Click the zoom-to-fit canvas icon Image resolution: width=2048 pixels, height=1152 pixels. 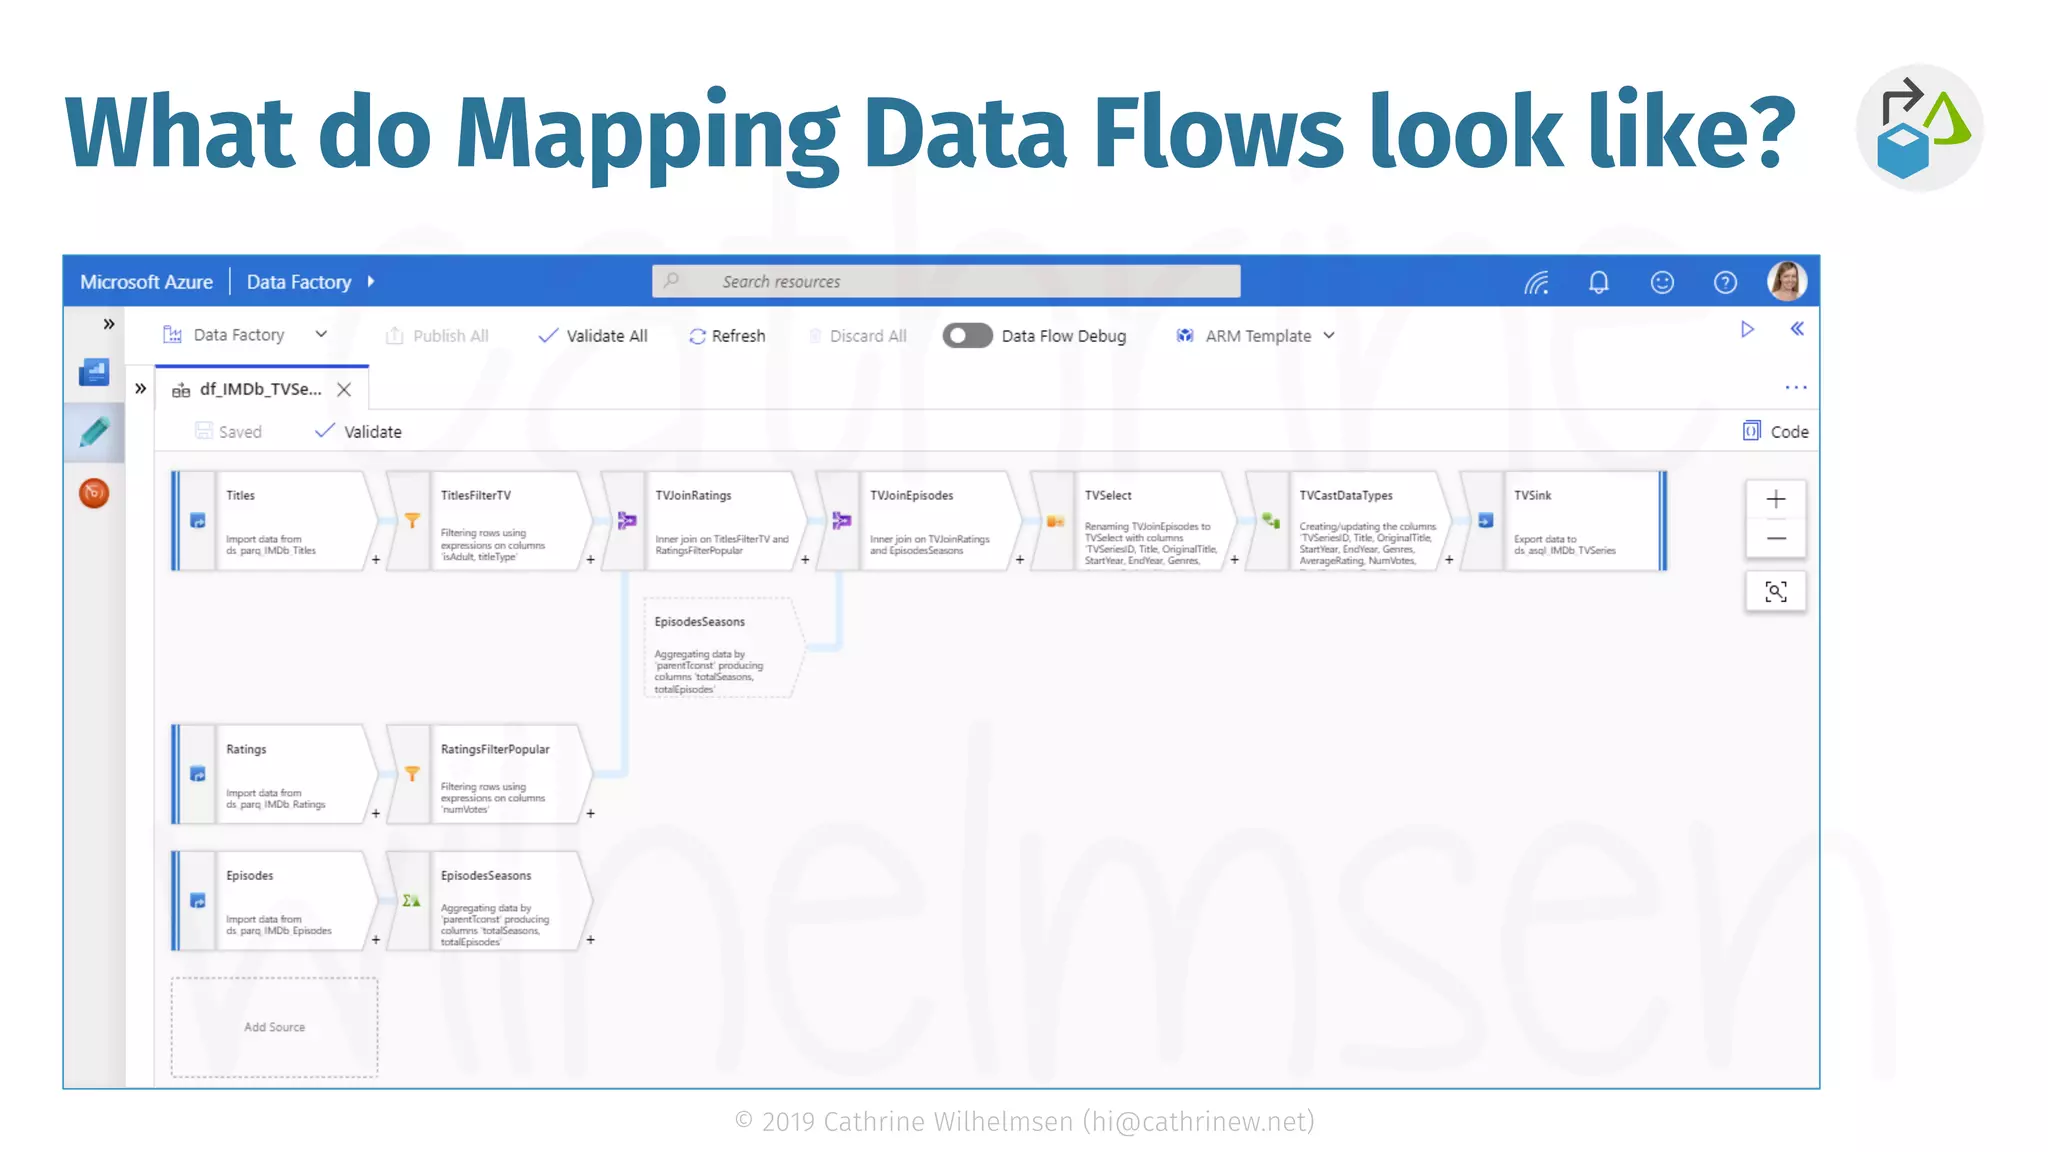[x=1776, y=592]
